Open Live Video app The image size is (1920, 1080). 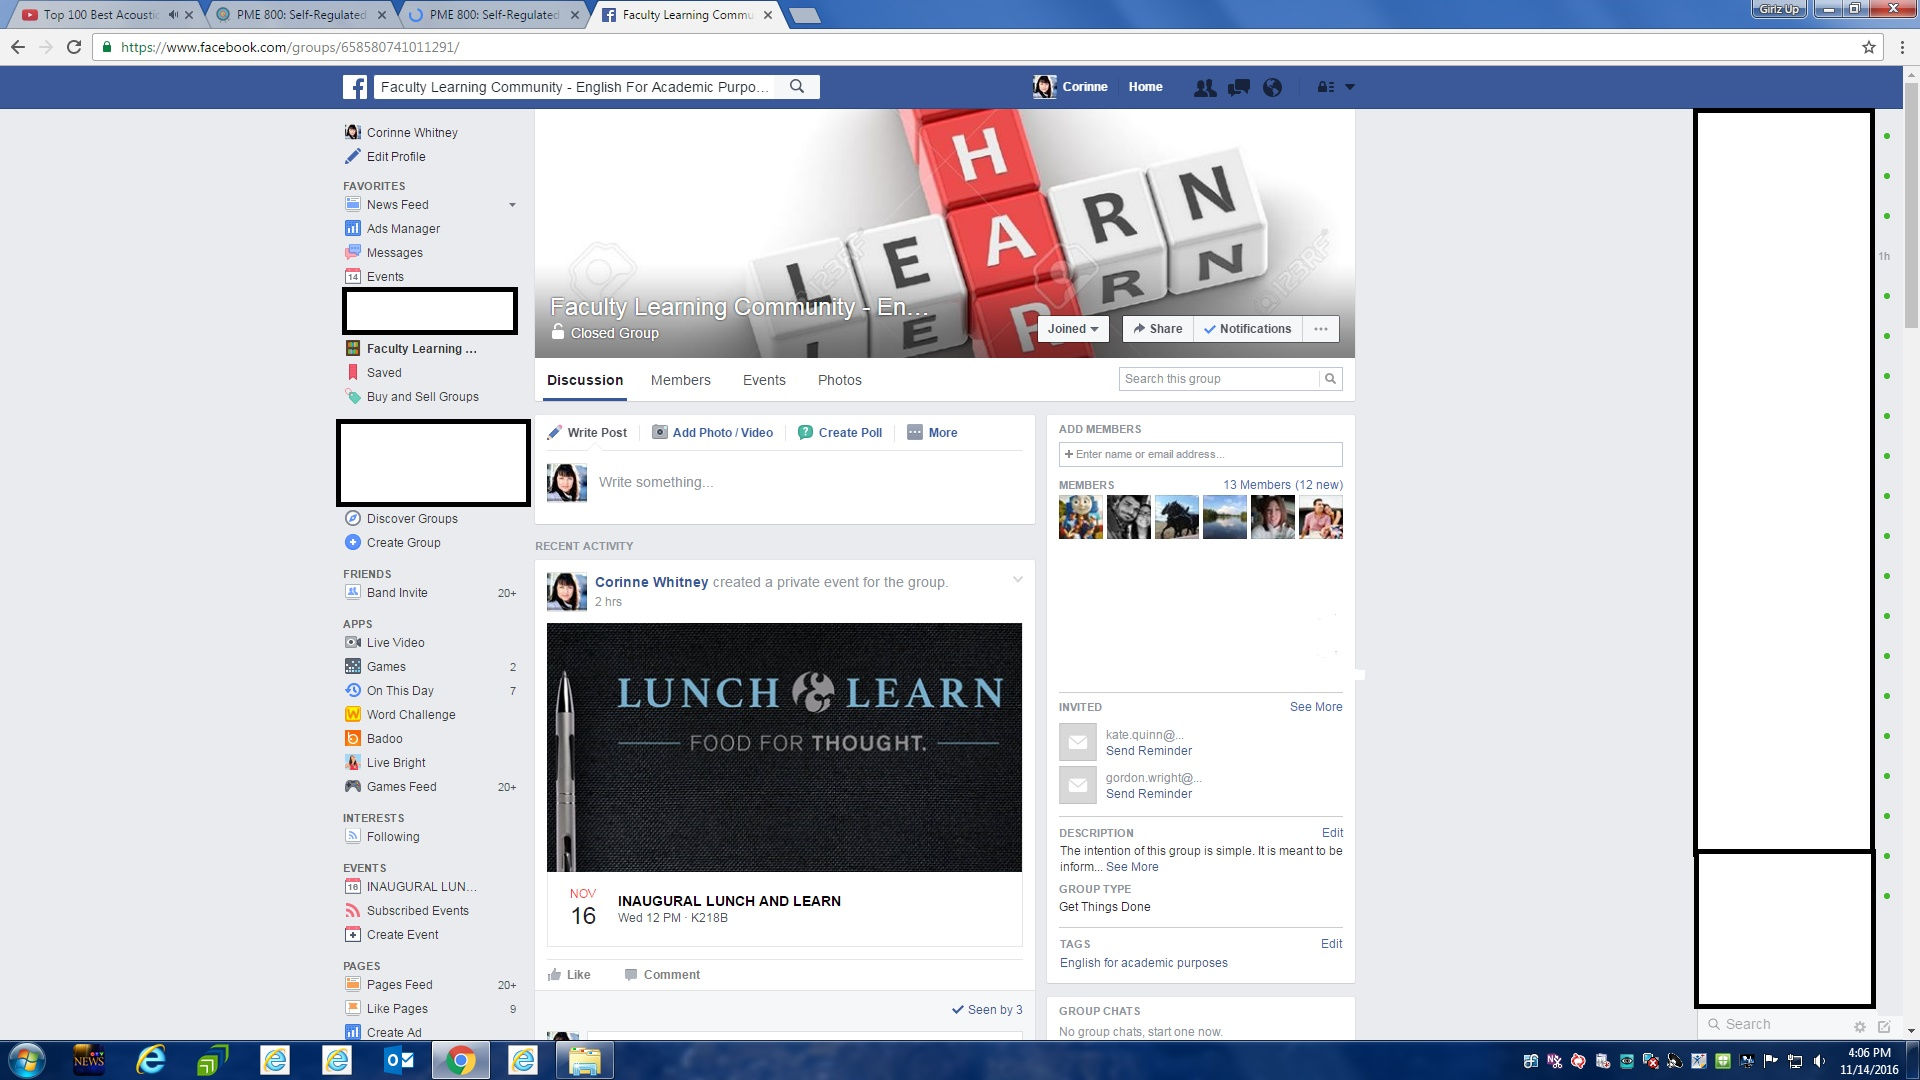point(395,643)
